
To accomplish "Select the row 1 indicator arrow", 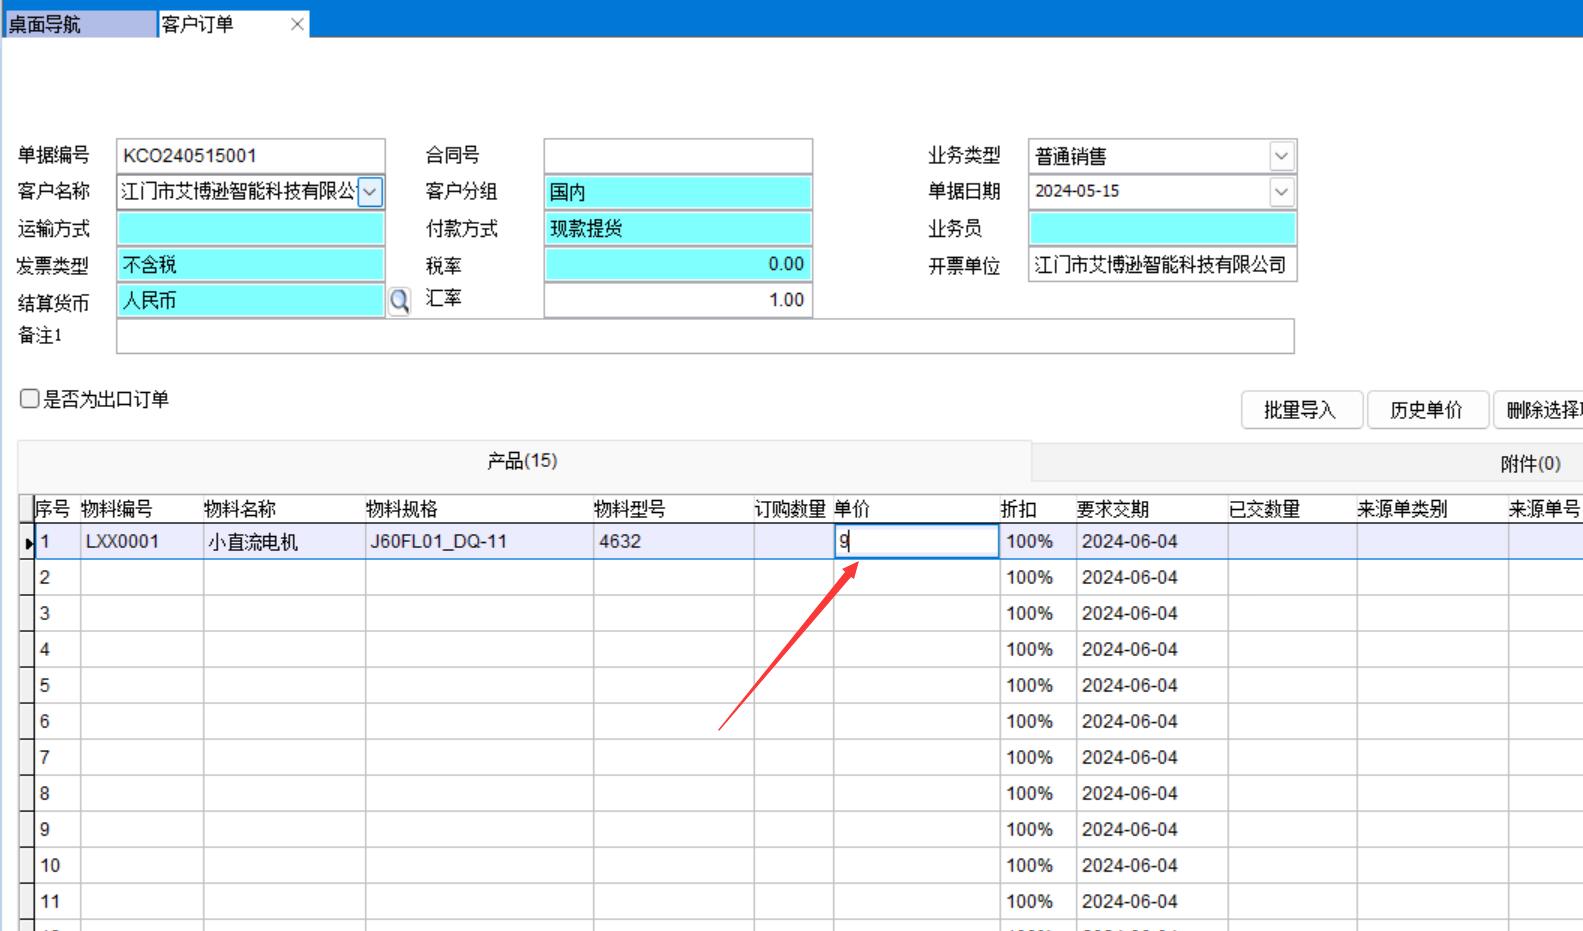I will (28, 542).
